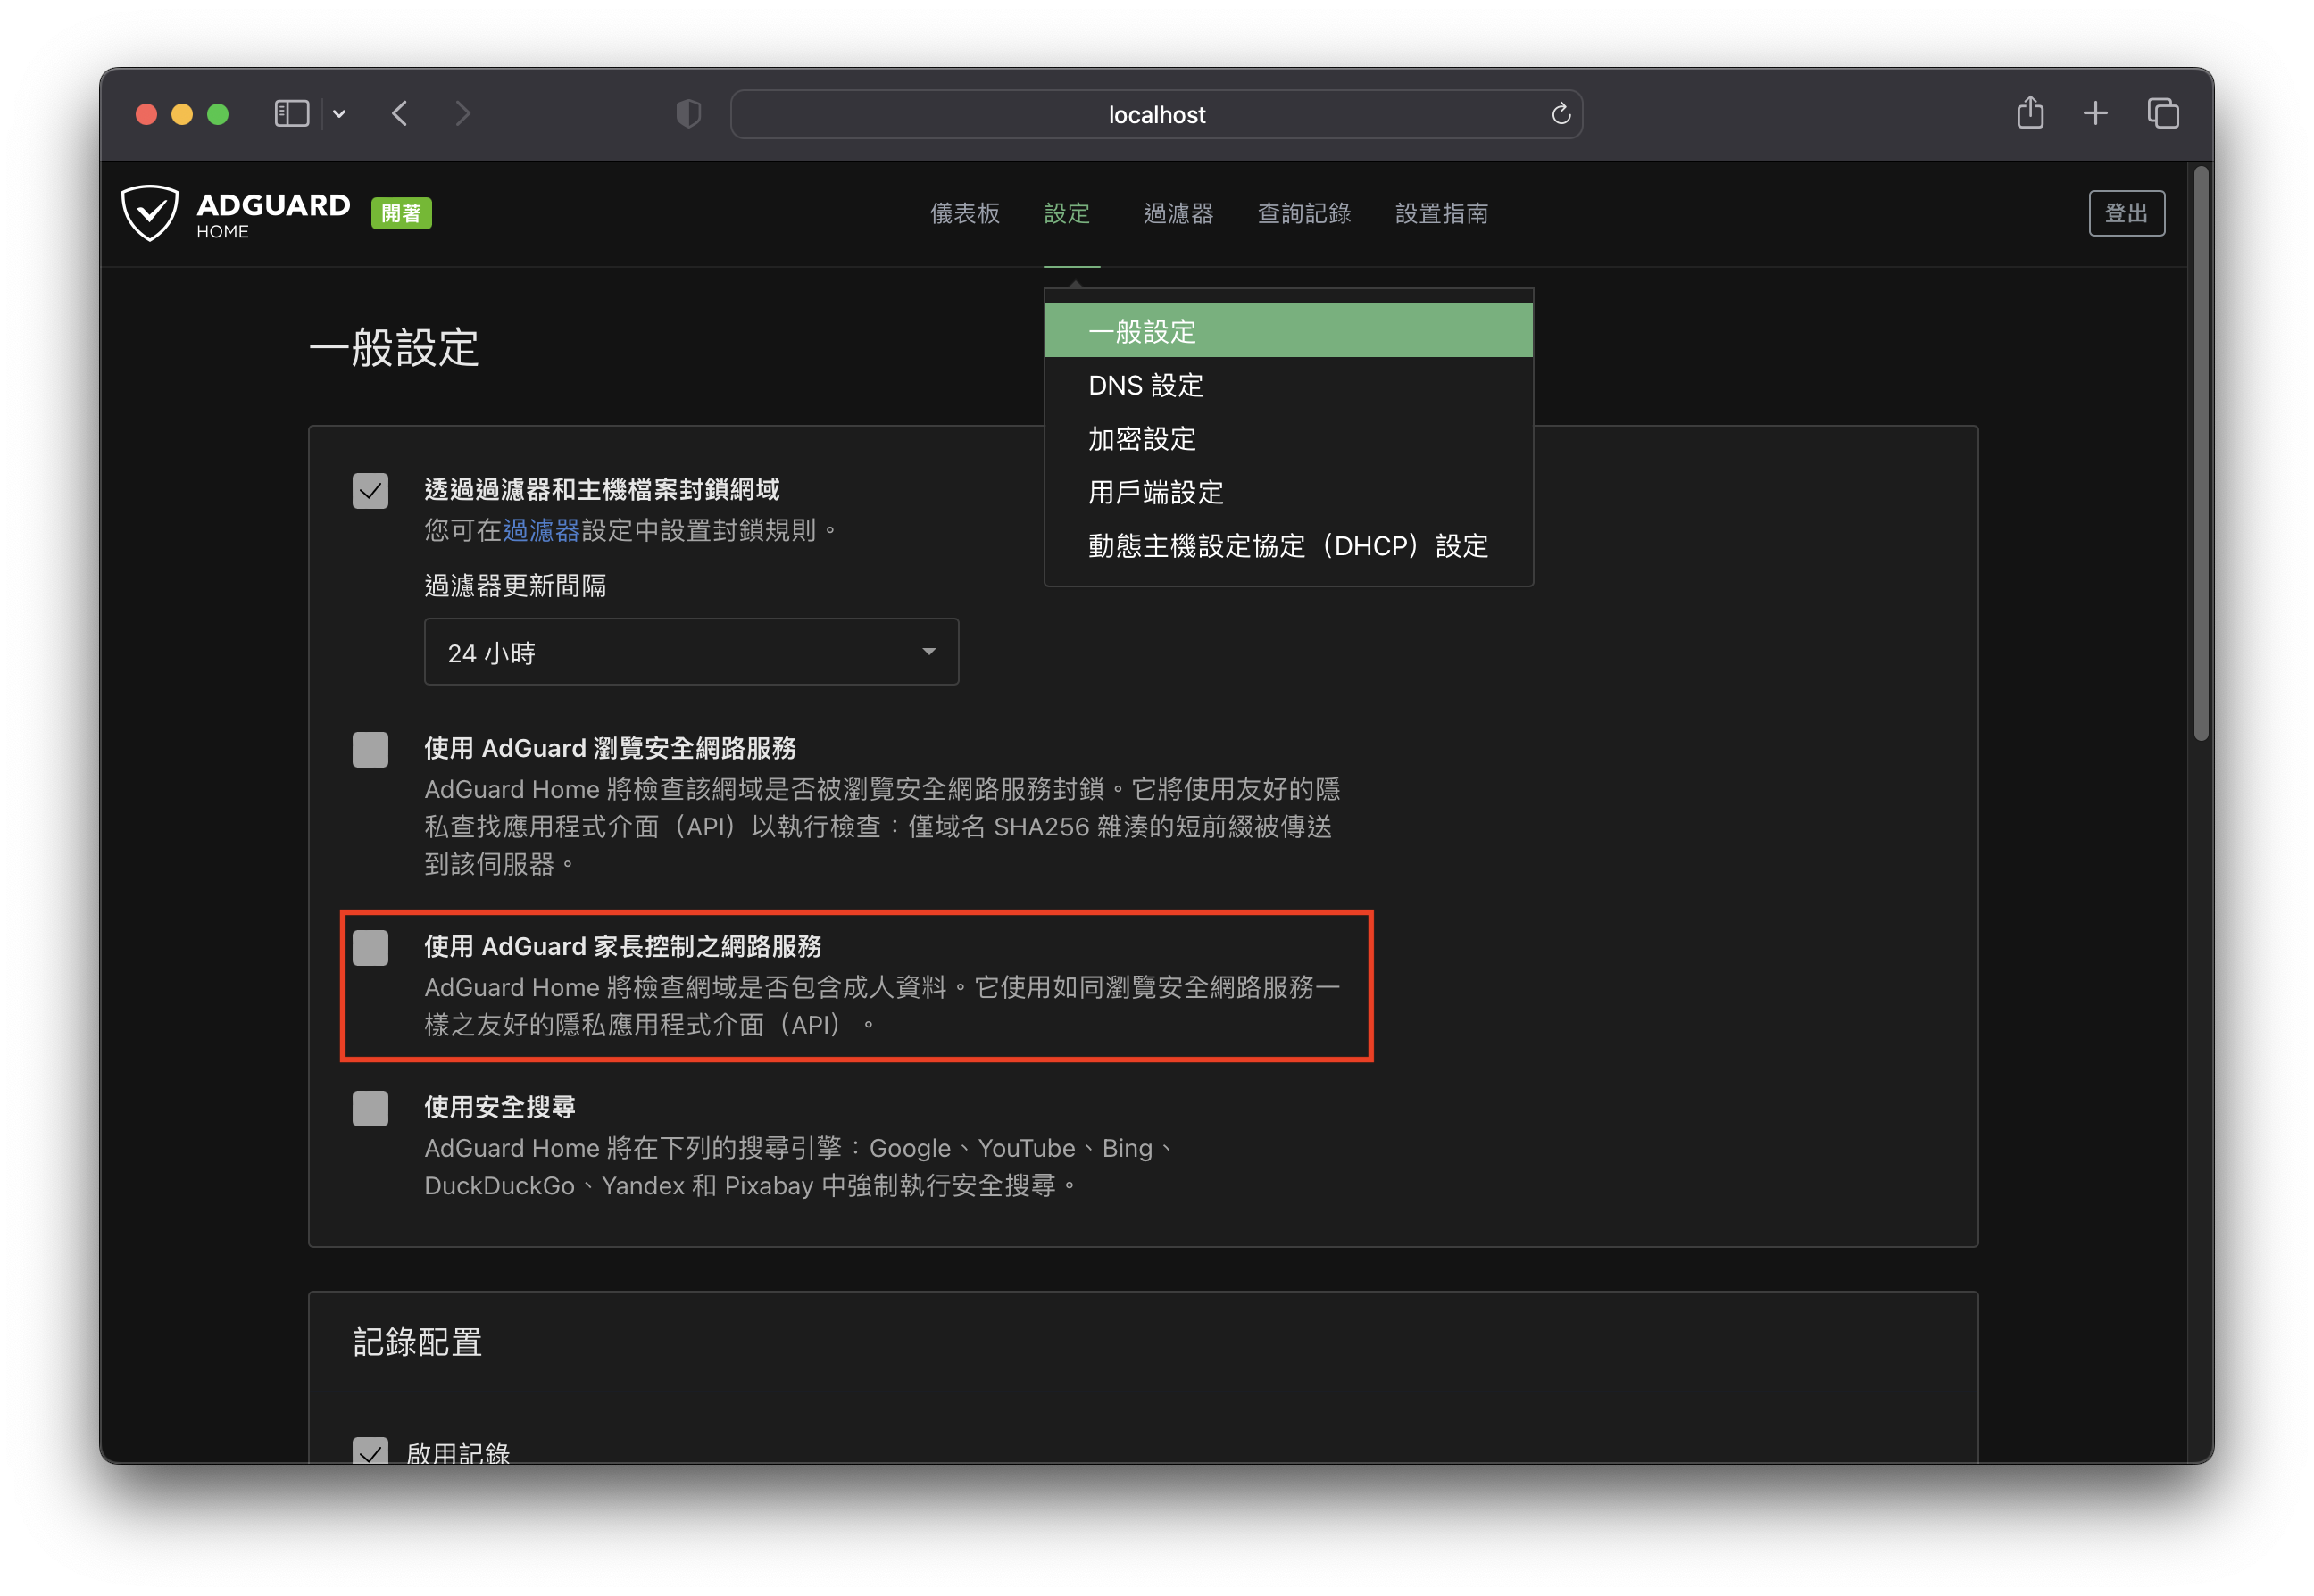Open the 設定 navigation tab

point(1067,213)
